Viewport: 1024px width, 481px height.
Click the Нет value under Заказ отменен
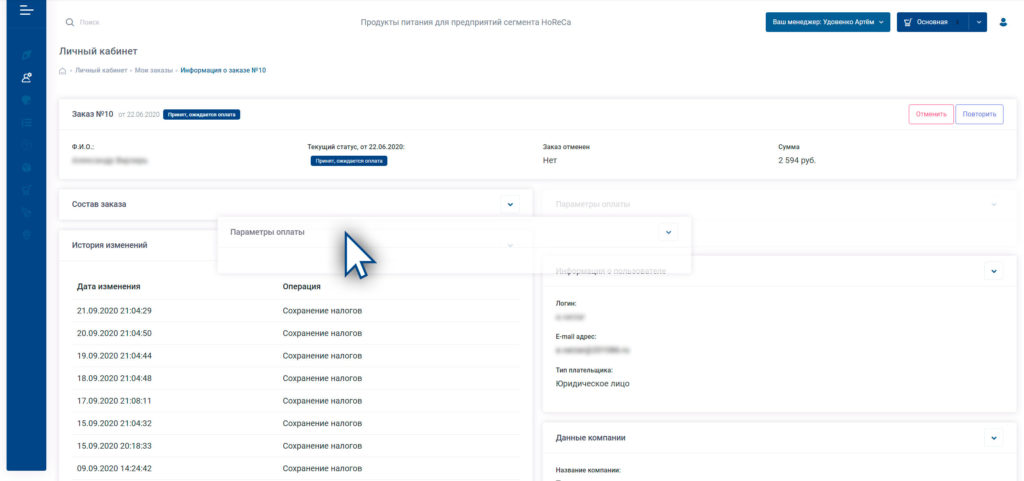[x=549, y=160]
